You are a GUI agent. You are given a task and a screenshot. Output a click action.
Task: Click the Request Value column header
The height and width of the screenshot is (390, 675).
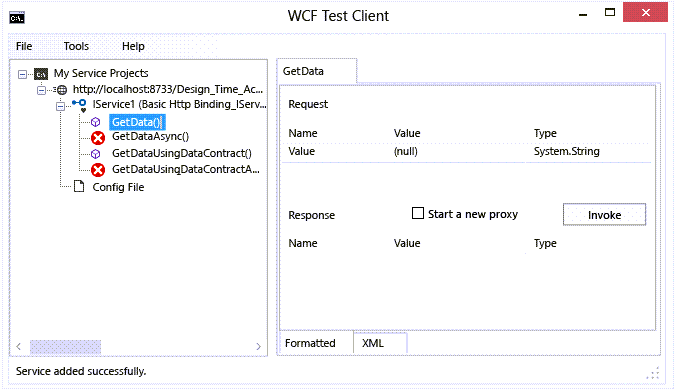point(407,133)
